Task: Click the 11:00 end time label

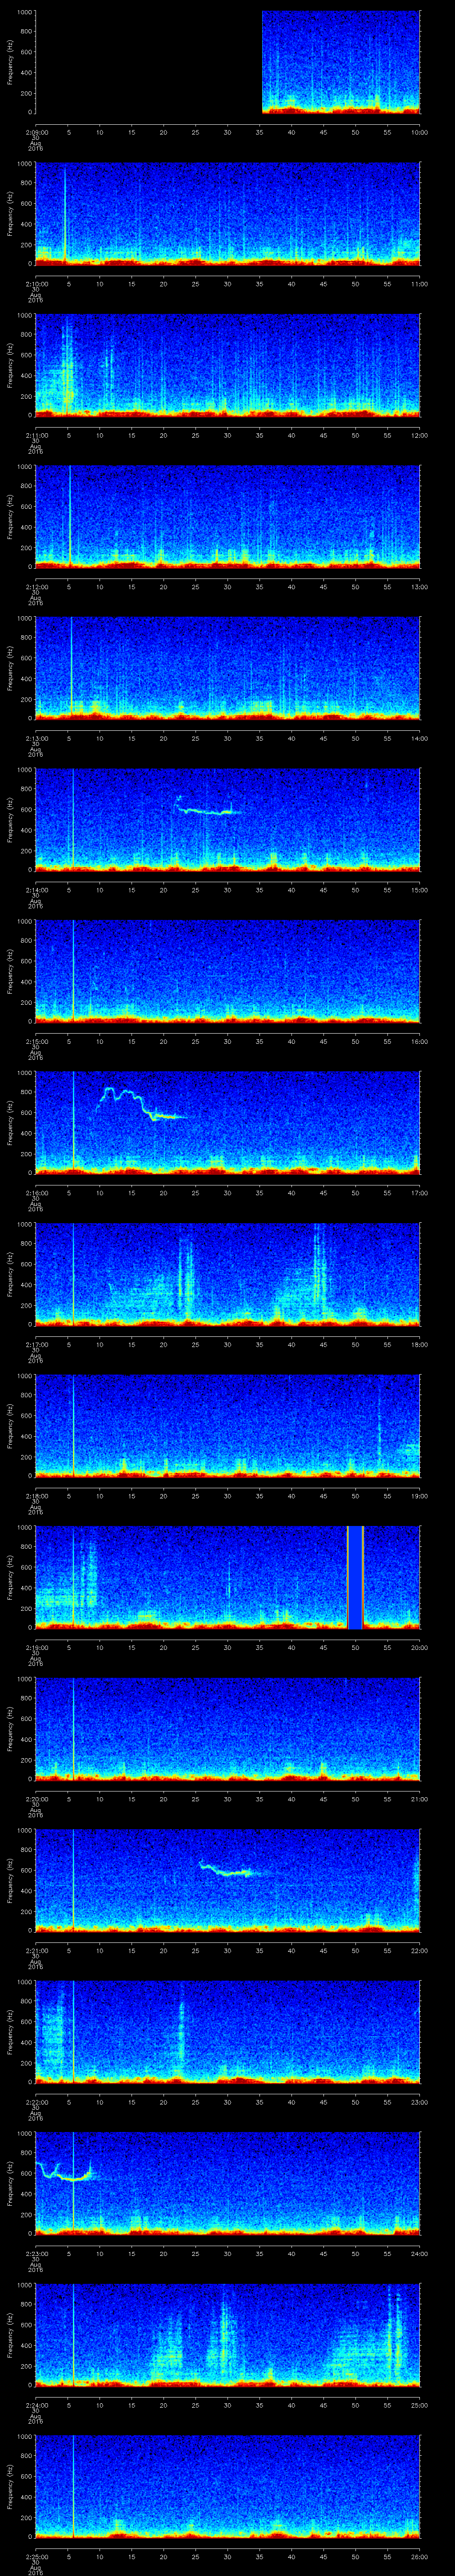Action: pos(419,284)
